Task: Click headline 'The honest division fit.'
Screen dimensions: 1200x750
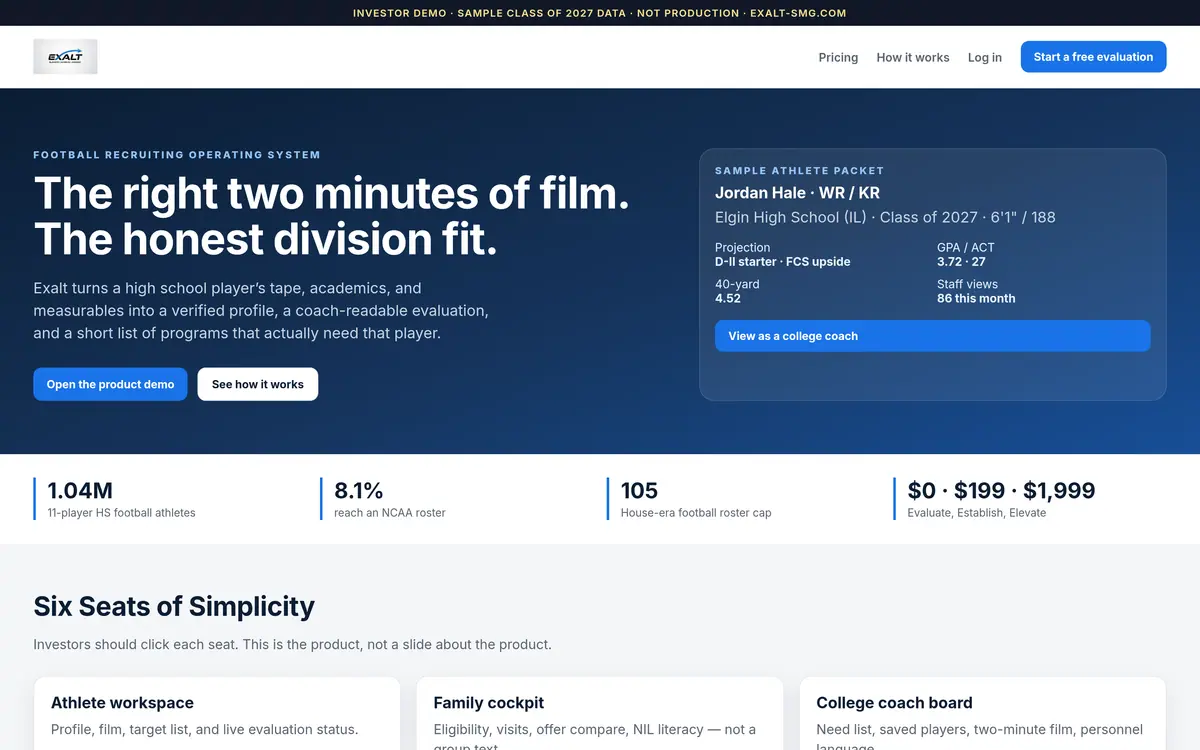Action: (x=265, y=239)
